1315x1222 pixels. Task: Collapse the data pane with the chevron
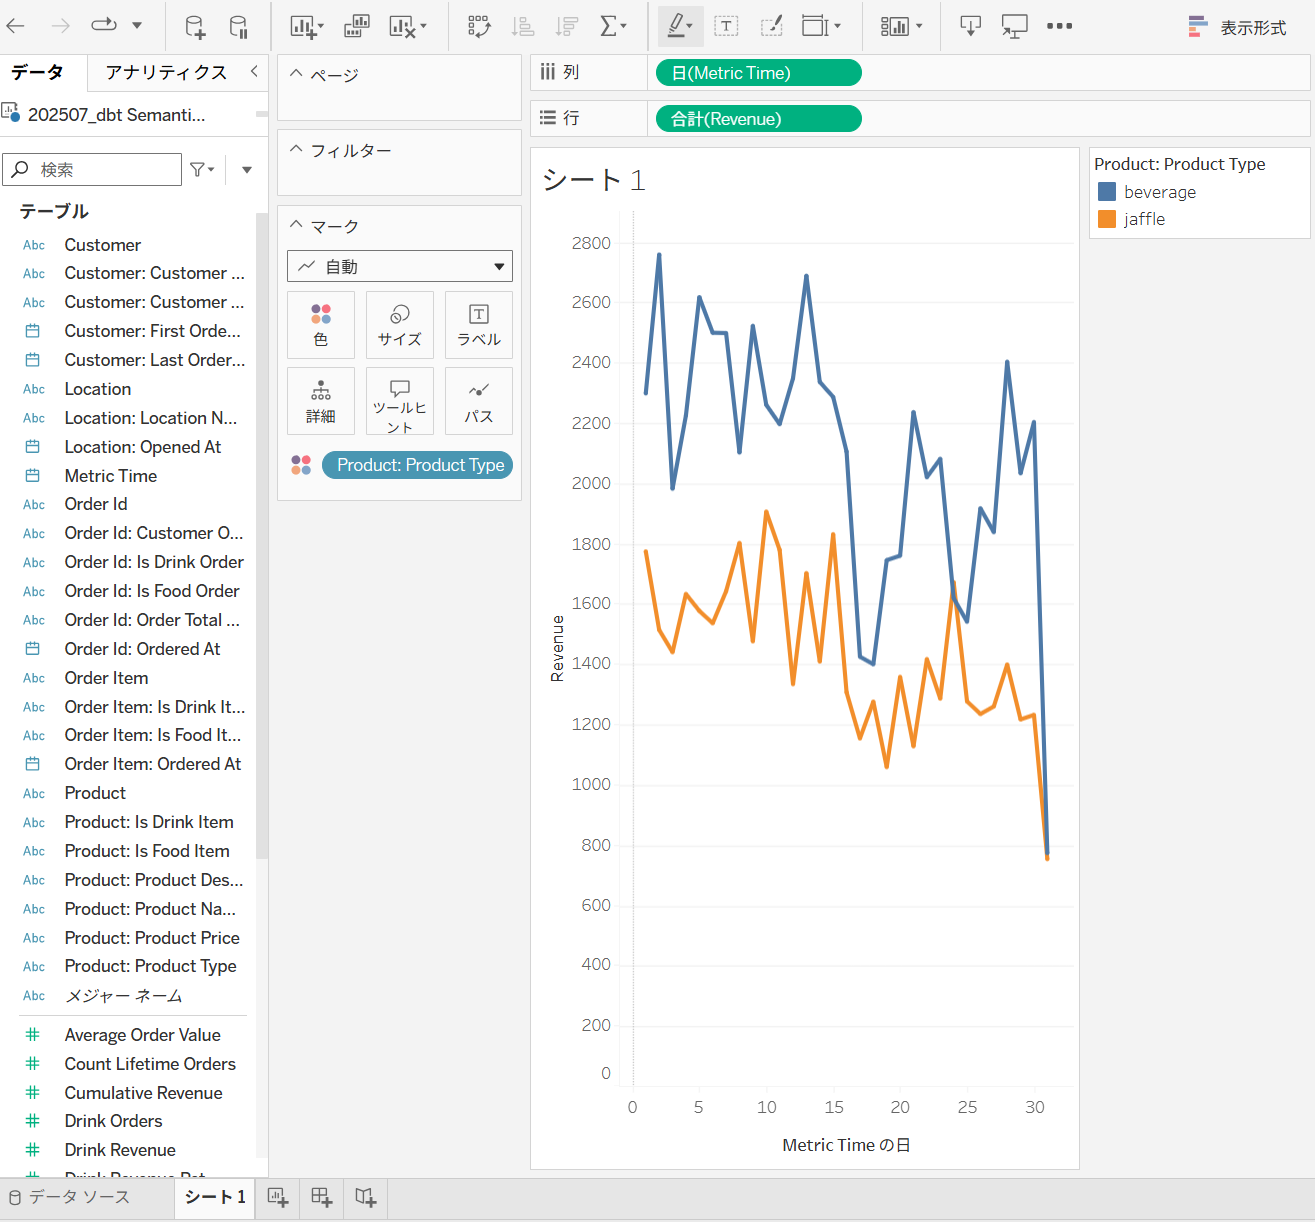[x=254, y=71]
